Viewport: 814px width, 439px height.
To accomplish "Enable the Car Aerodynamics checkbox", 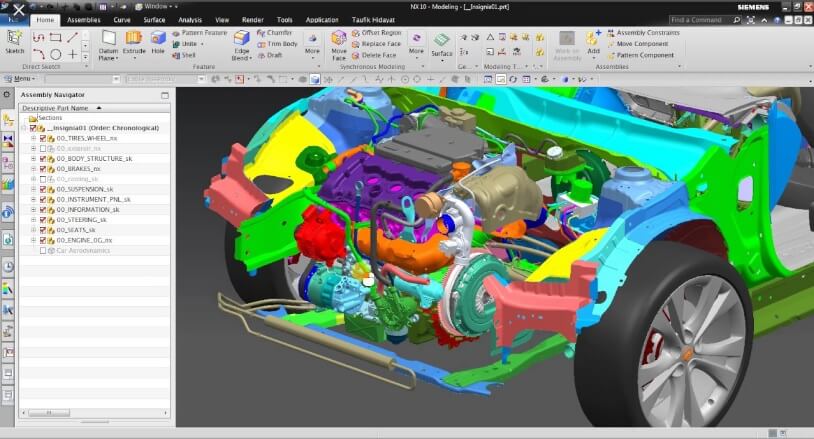I will click(x=43, y=251).
